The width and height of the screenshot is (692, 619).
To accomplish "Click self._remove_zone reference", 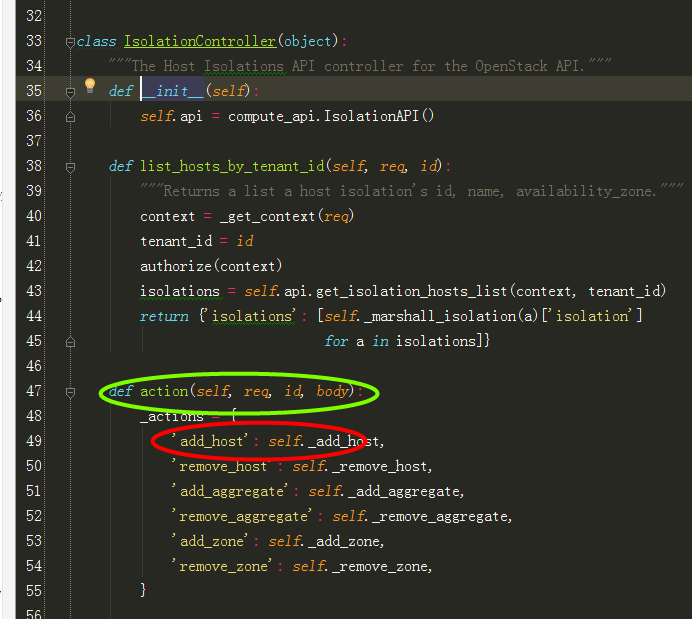I will coord(360,566).
